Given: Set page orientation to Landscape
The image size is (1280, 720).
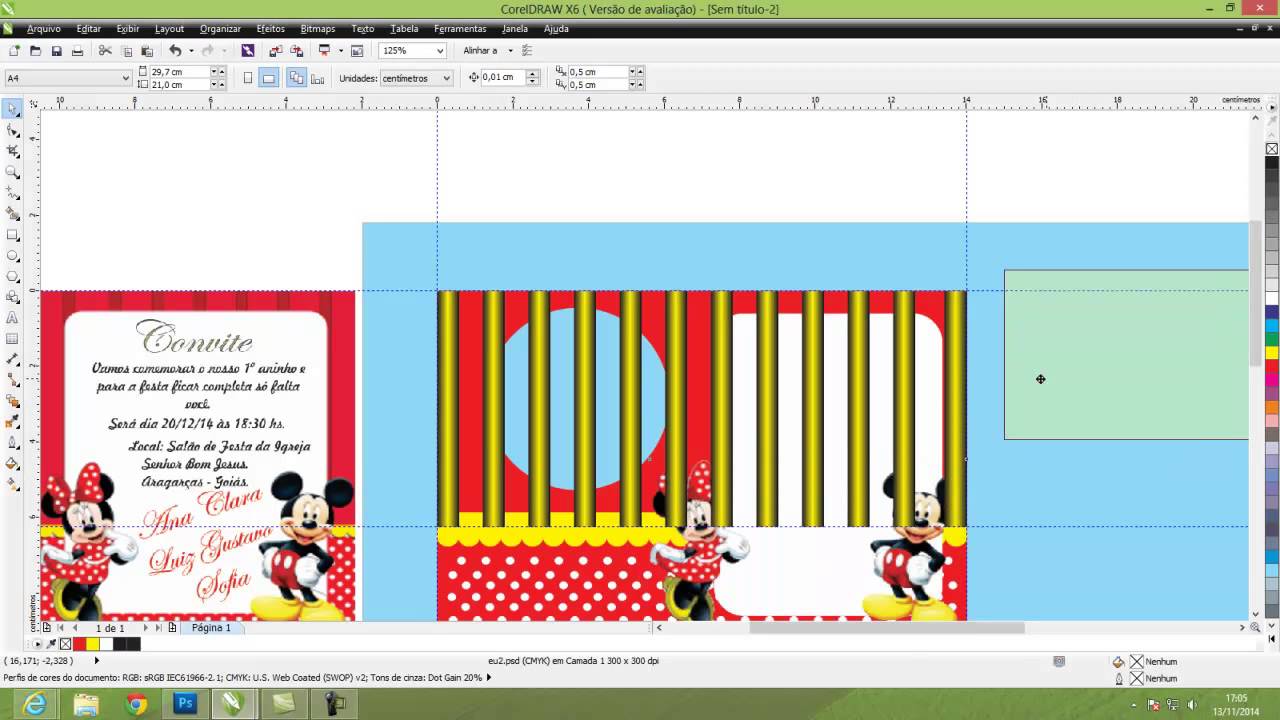Looking at the screenshot, I should [268, 78].
